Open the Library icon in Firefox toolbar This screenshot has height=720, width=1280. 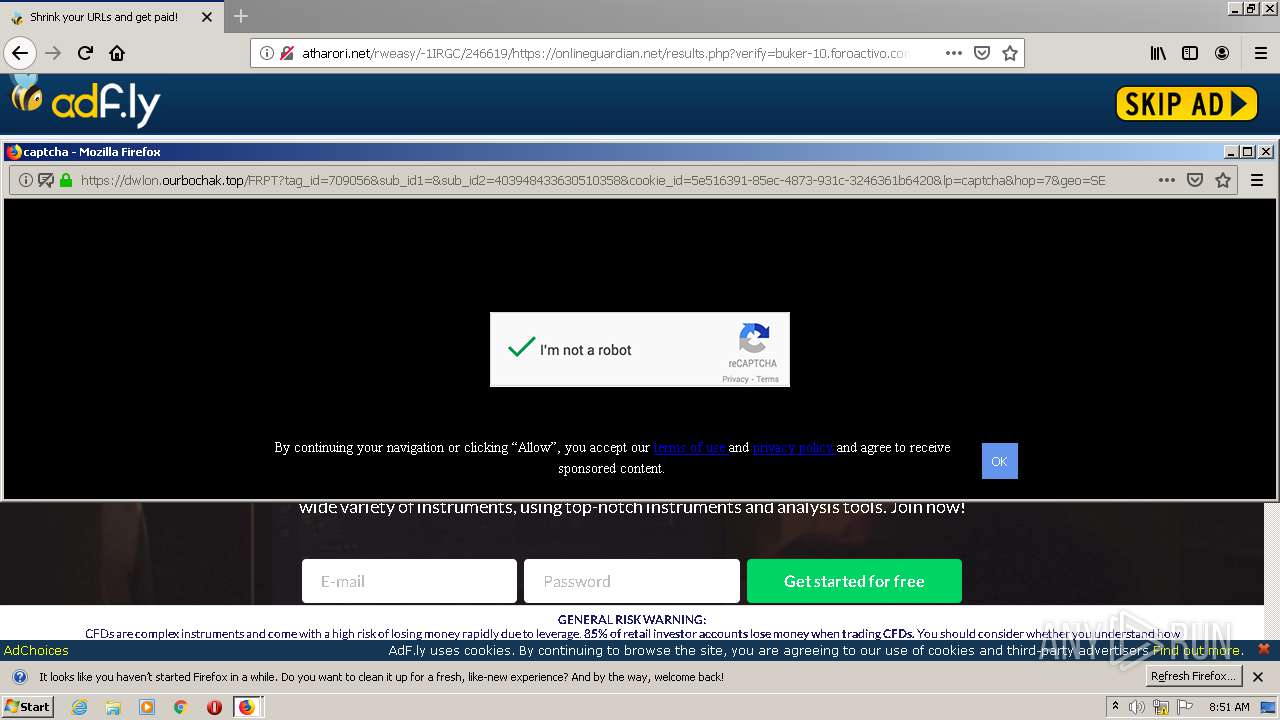(1158, 53)
